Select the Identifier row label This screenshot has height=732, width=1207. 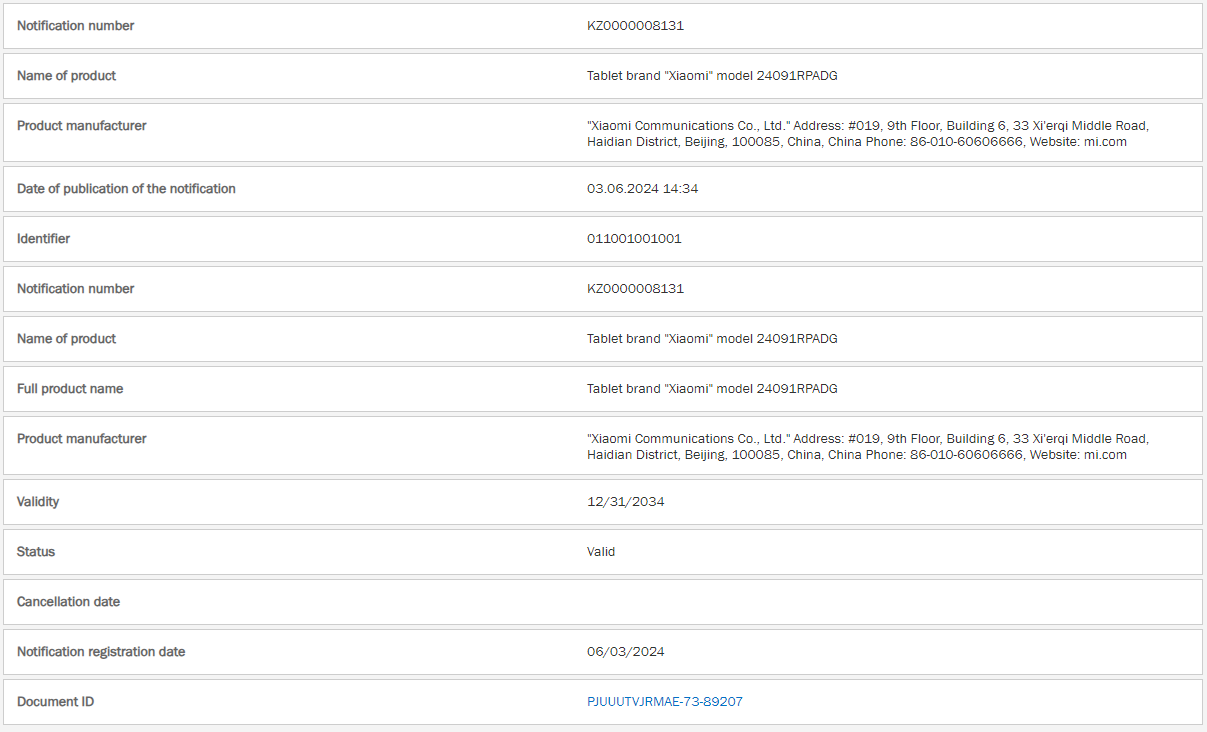click(x=44, y=239)
